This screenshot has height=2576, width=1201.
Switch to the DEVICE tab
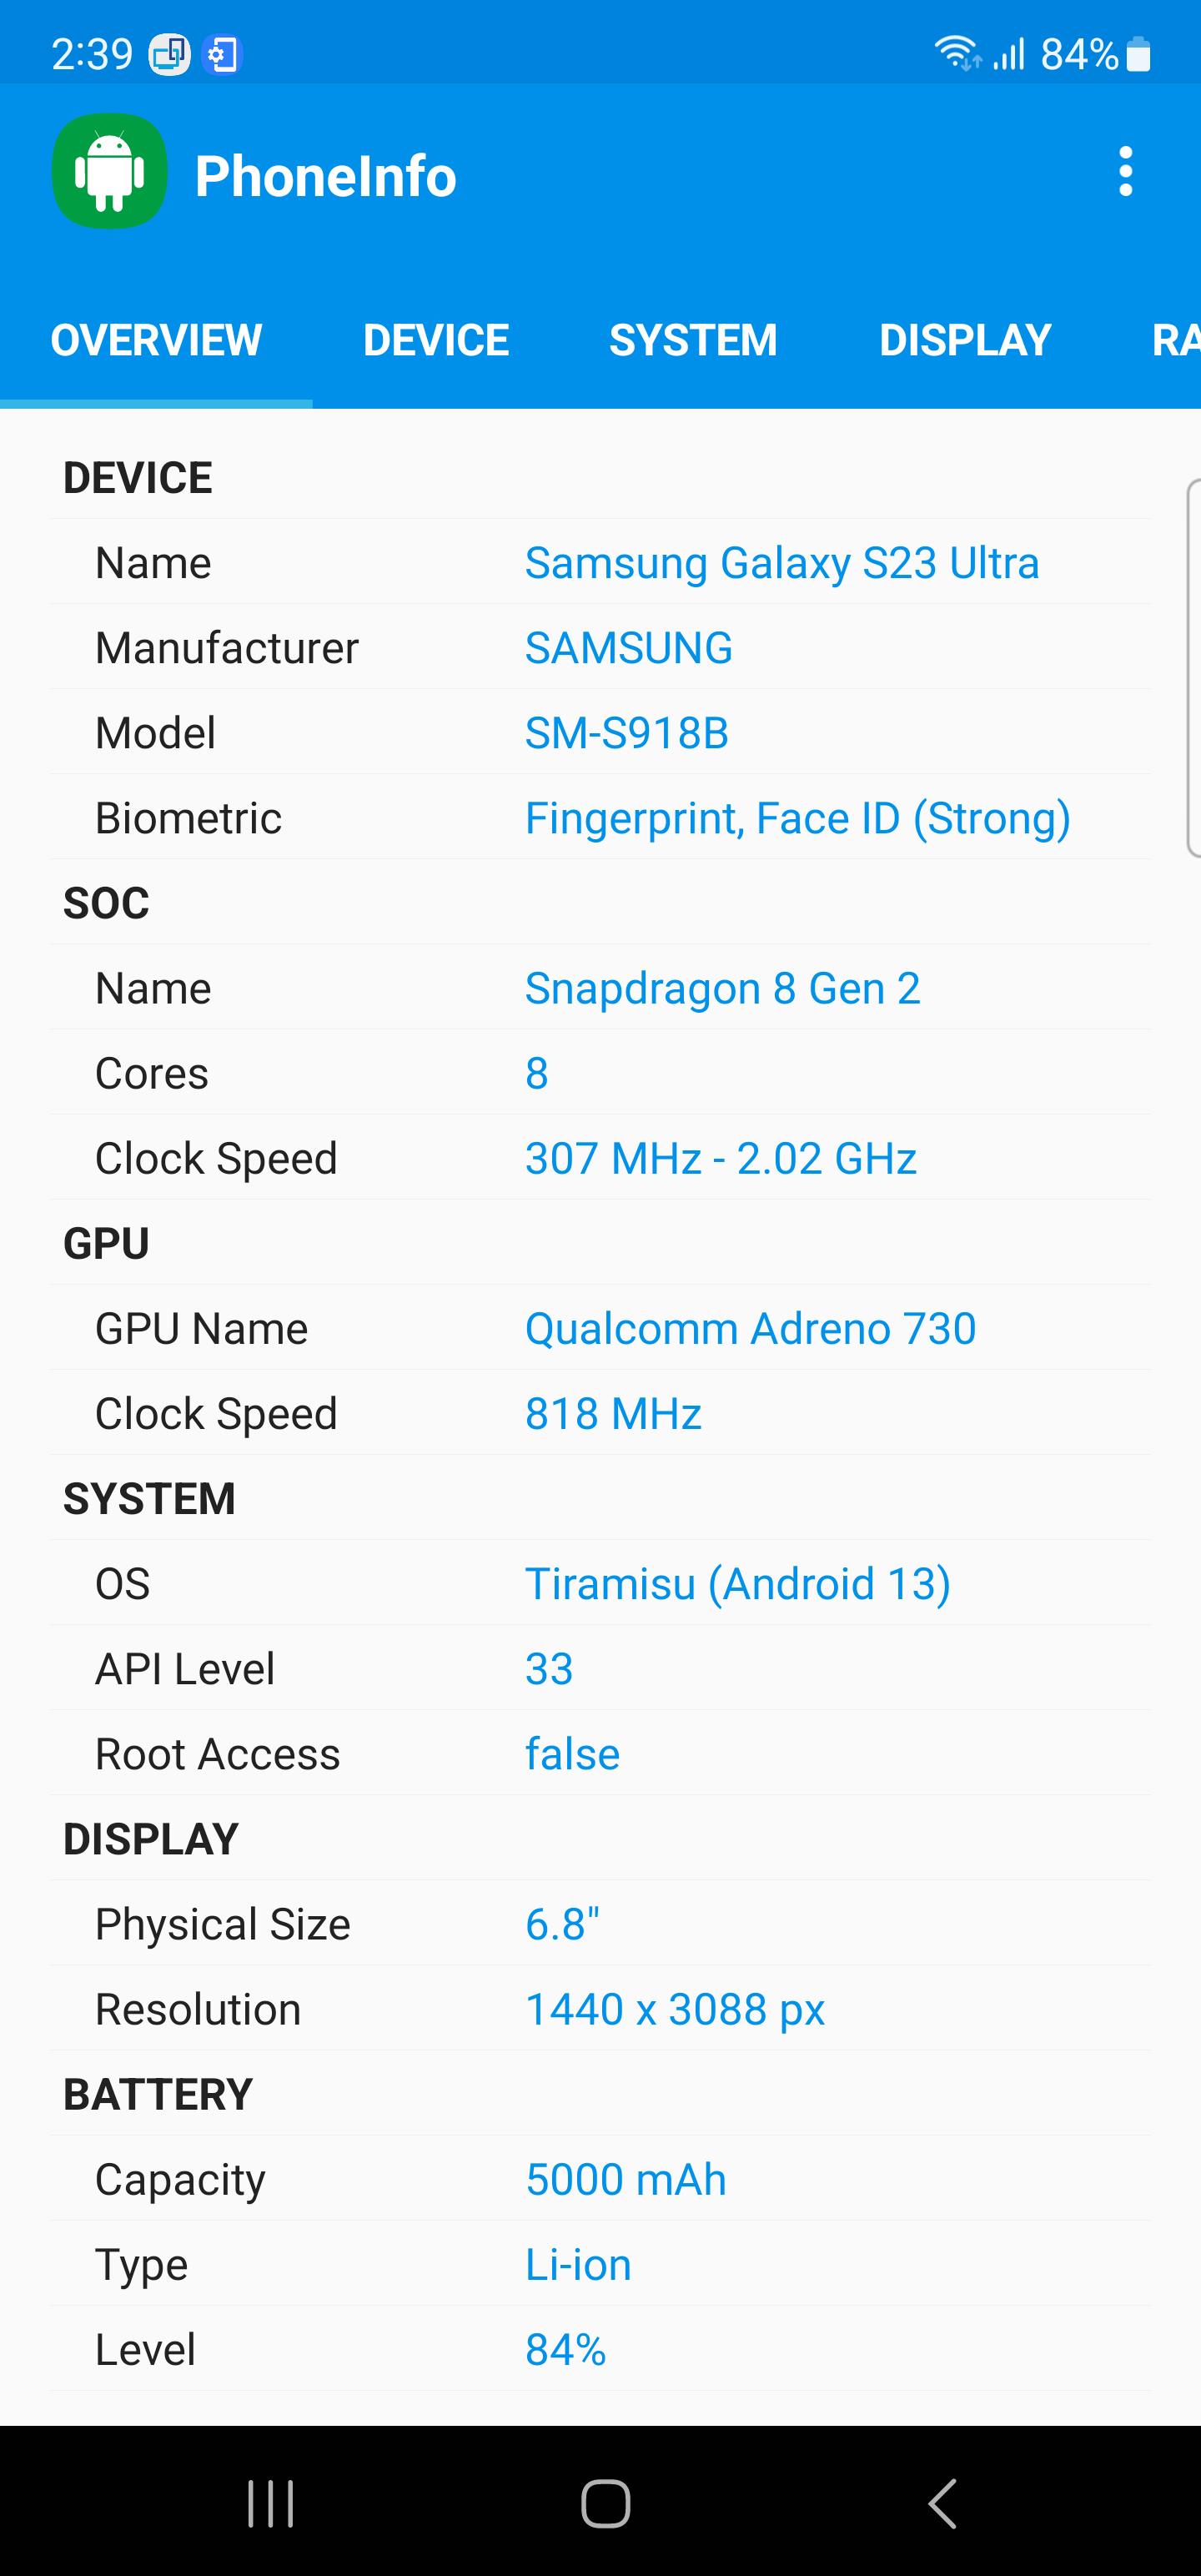pyautogui.click(x=436, y=340)
